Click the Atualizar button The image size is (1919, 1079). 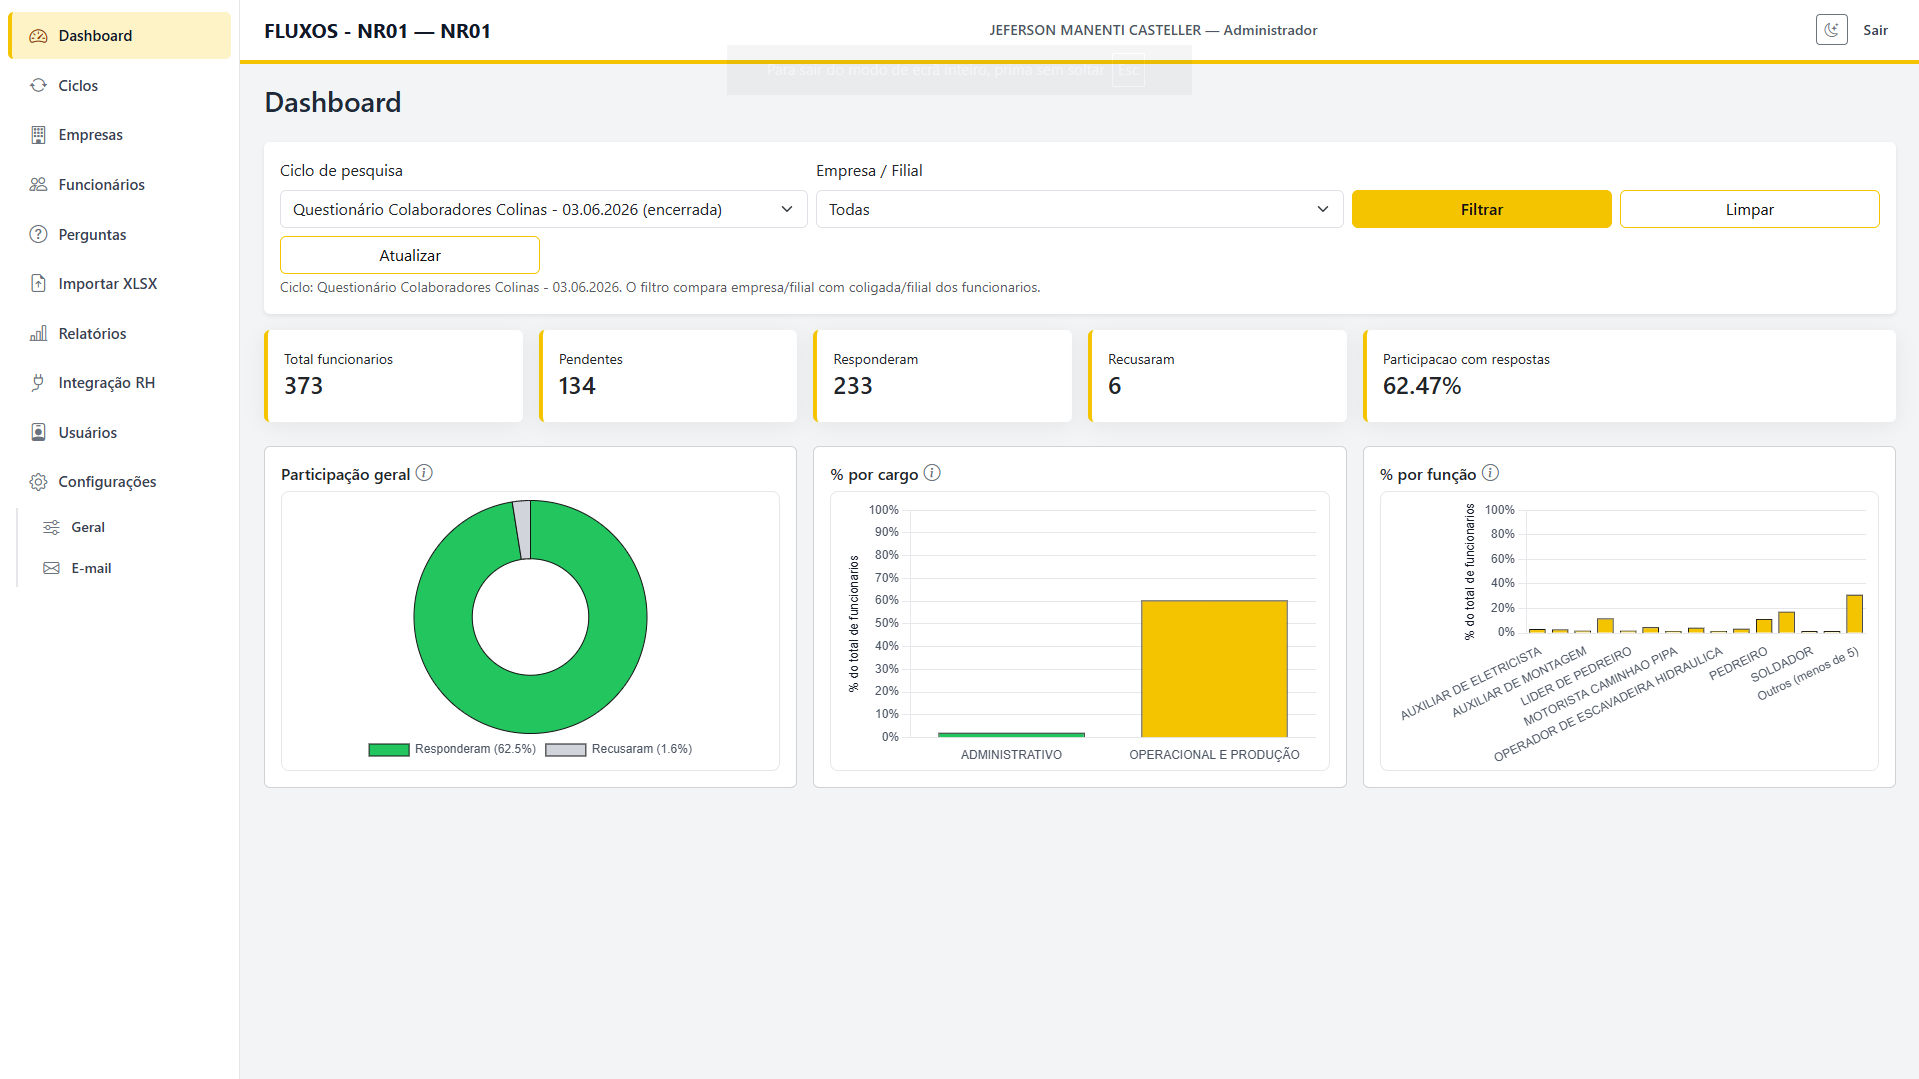pos(410,255)
